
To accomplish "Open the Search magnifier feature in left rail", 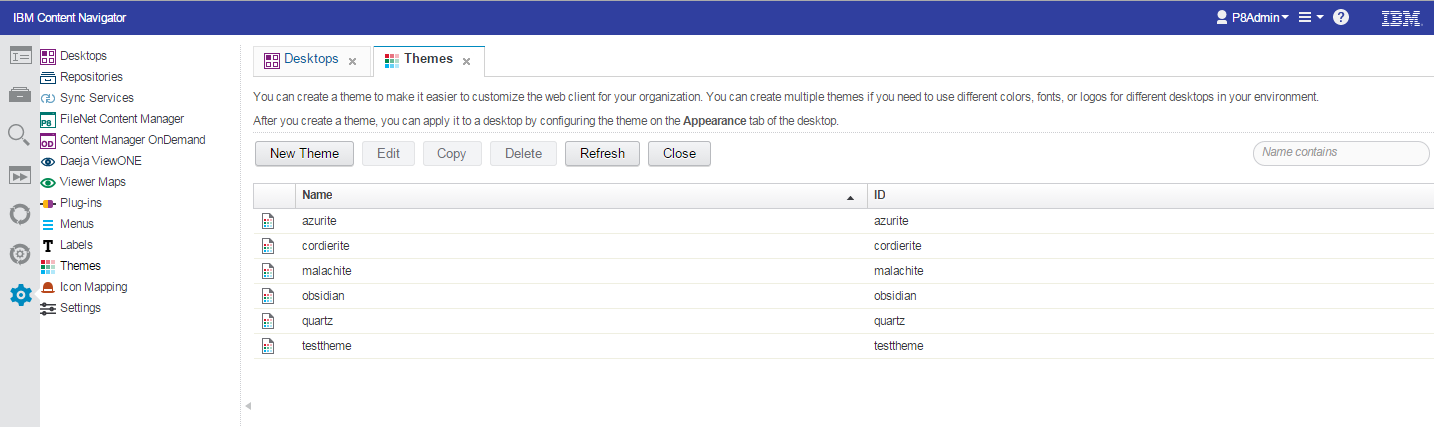I will 20,134.
